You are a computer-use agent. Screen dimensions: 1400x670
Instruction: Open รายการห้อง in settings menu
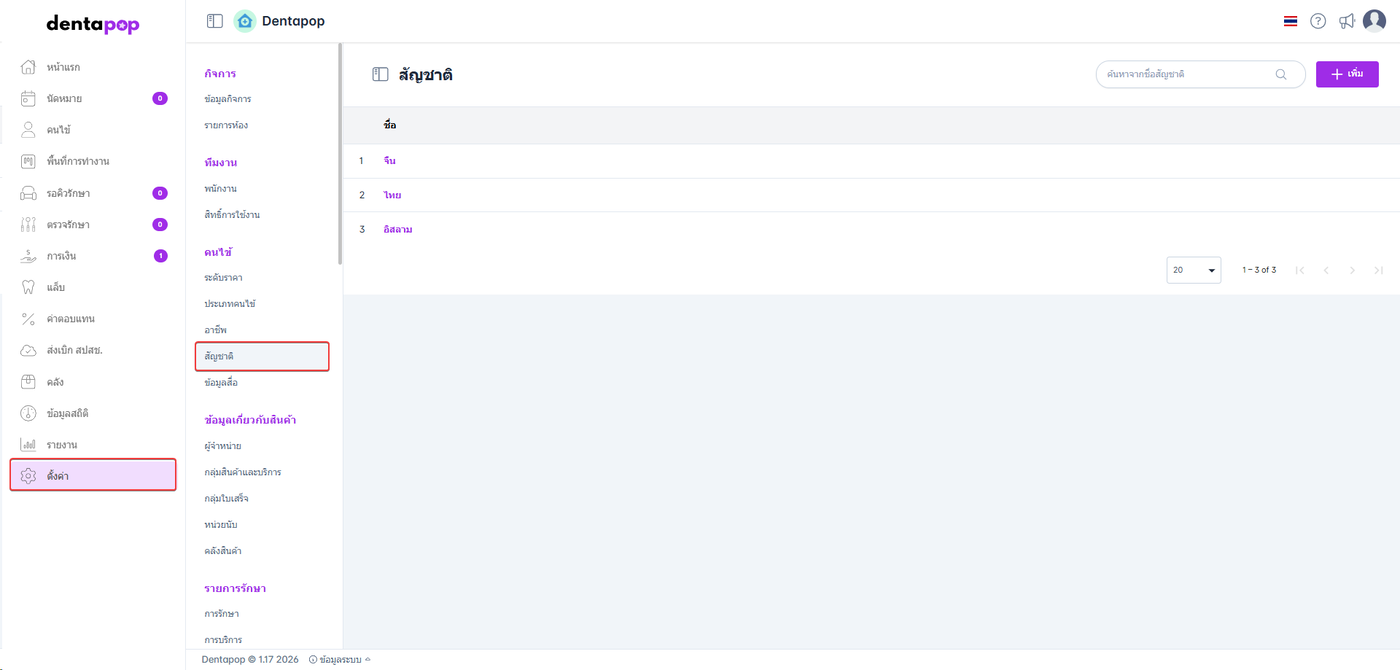[x=226, y=125]
